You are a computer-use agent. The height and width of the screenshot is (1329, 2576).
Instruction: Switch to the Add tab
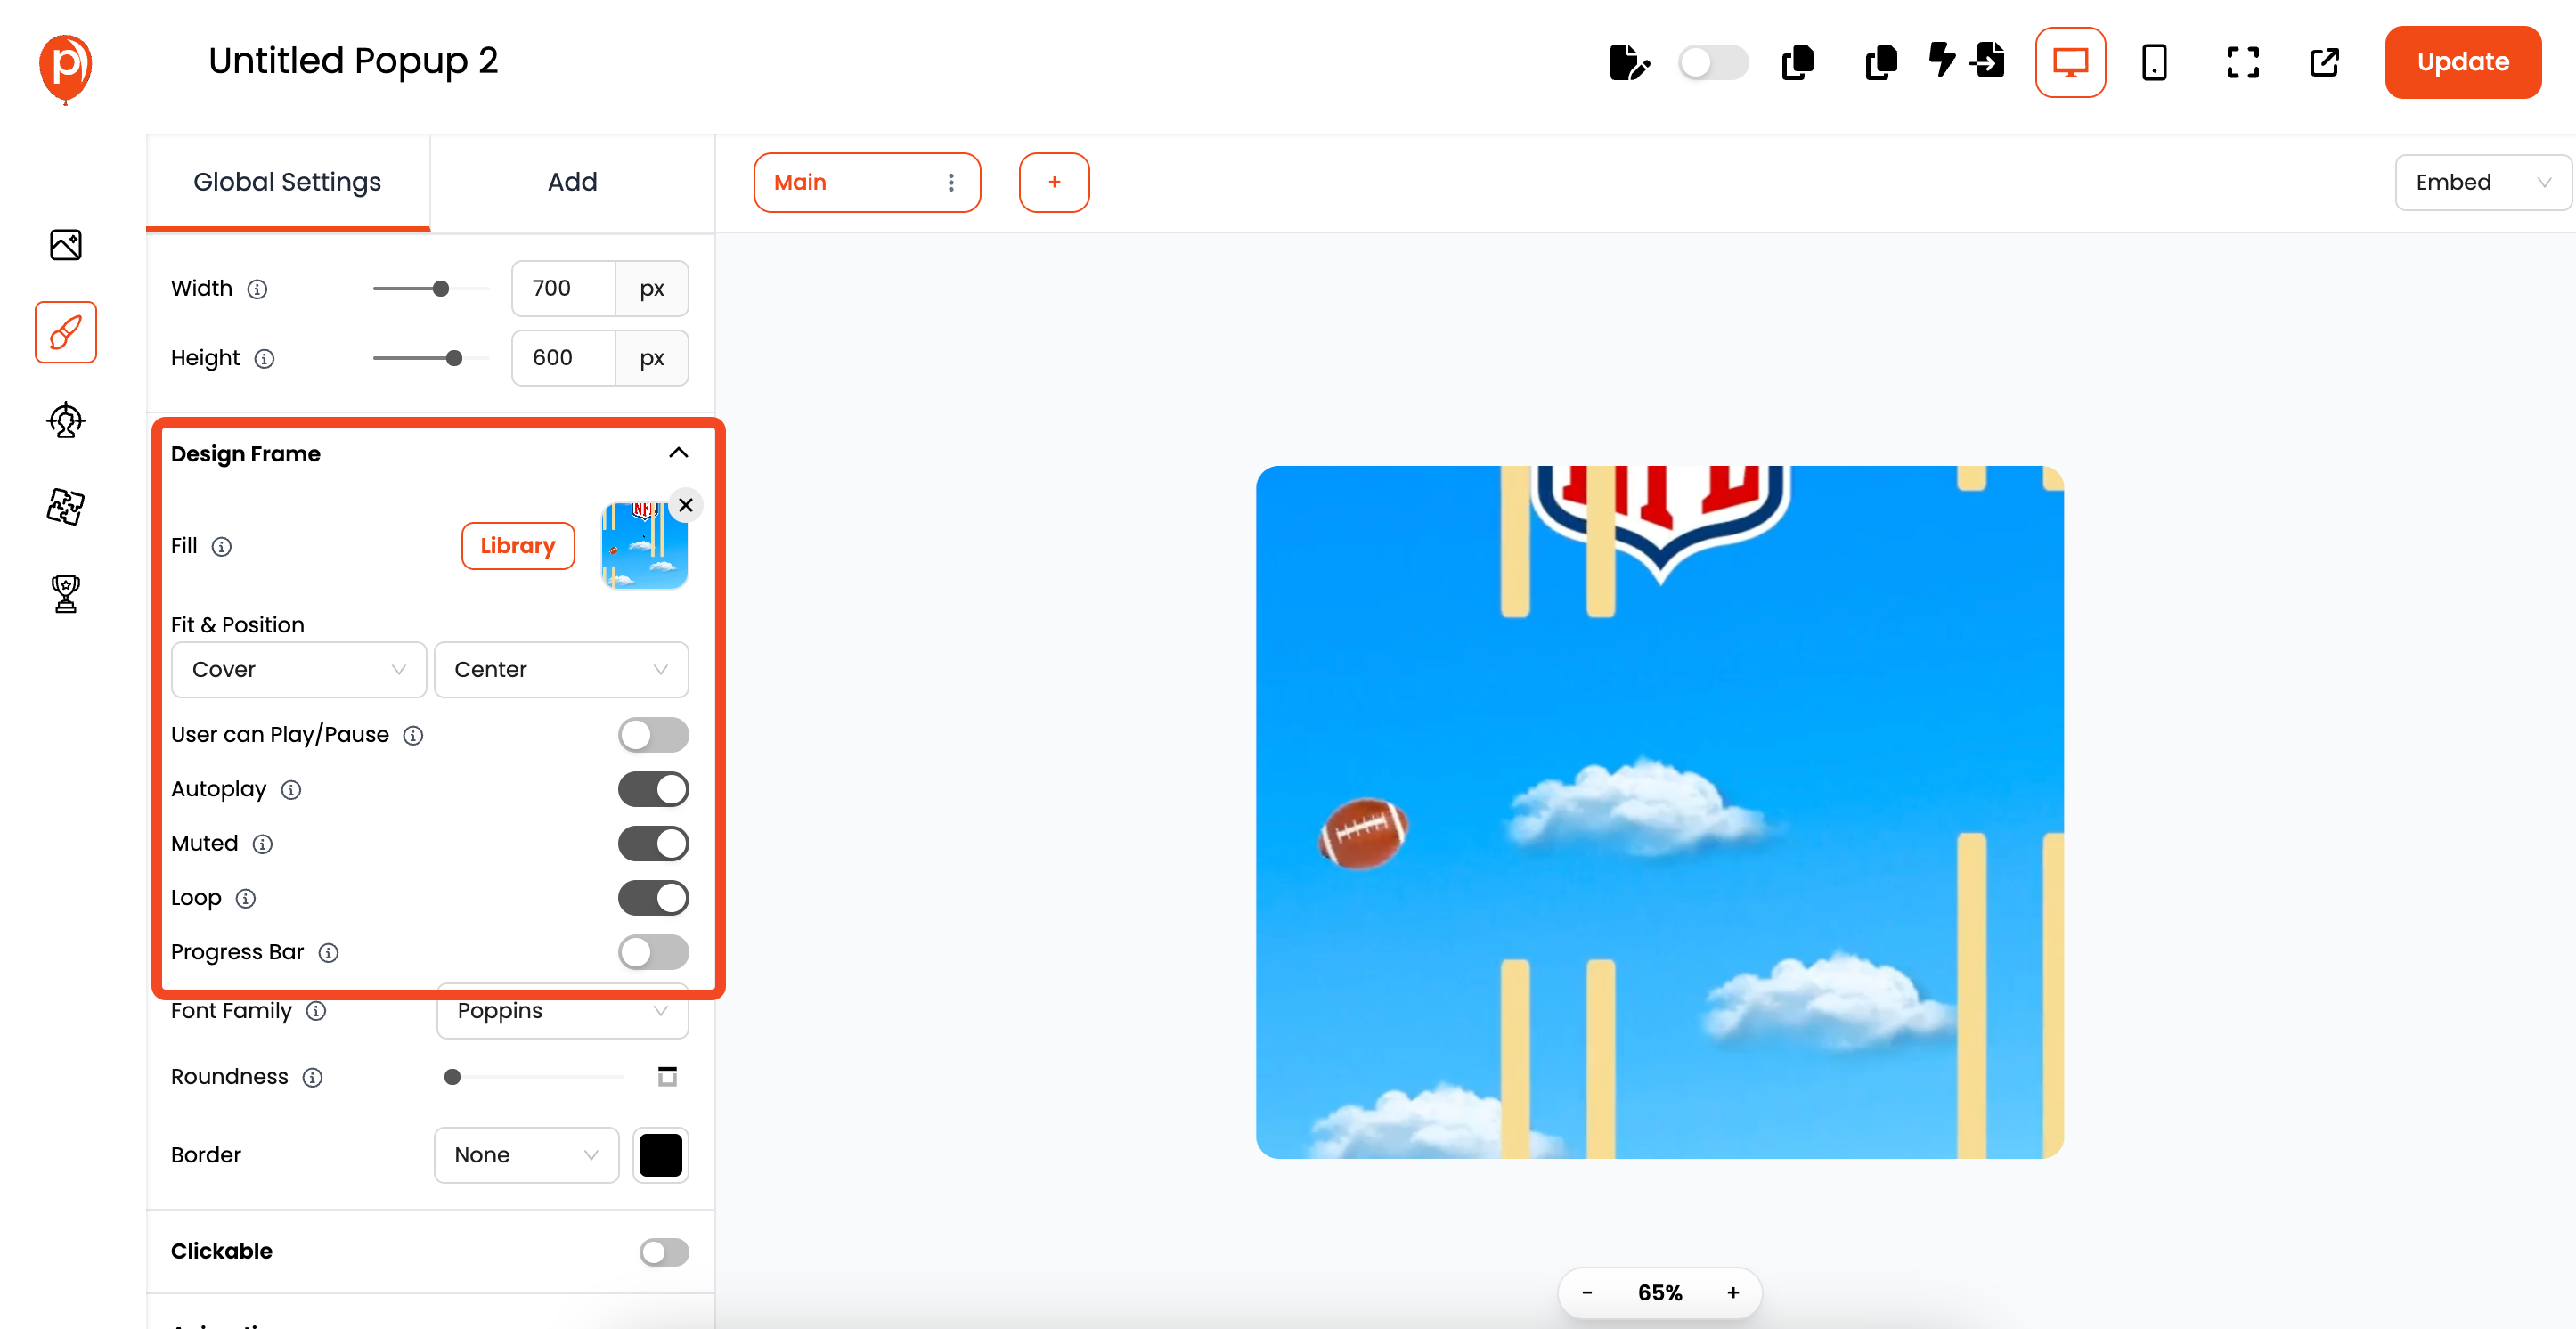(572, 182)
